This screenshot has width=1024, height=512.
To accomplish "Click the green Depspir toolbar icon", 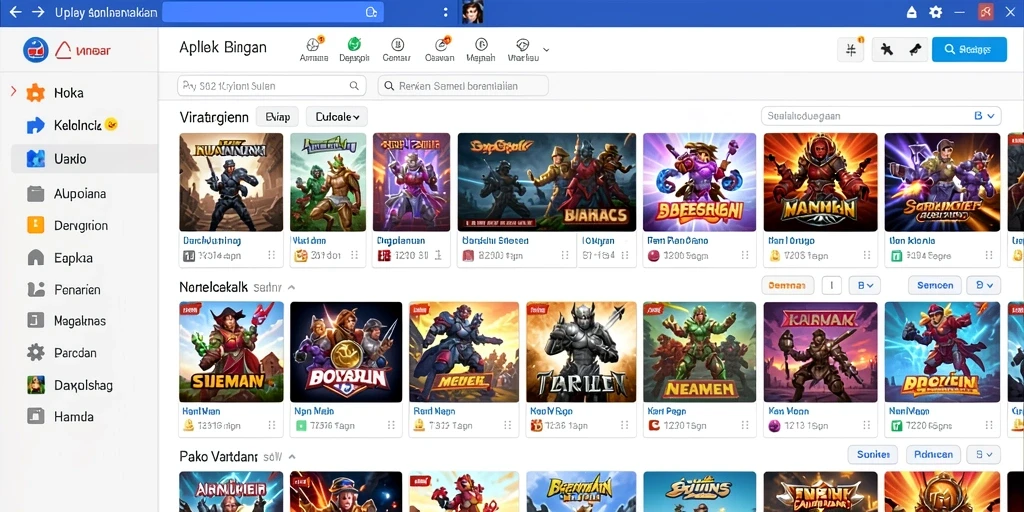I will tap(354, 49).
